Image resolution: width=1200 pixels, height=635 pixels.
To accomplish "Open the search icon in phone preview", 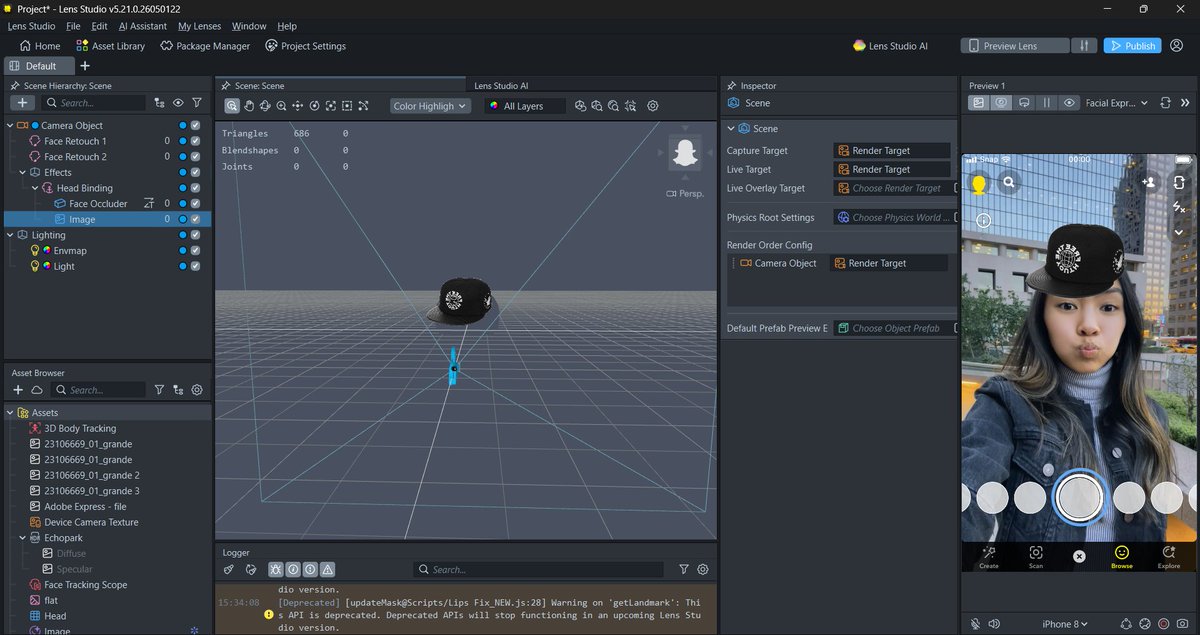I will coord(1010,183).
